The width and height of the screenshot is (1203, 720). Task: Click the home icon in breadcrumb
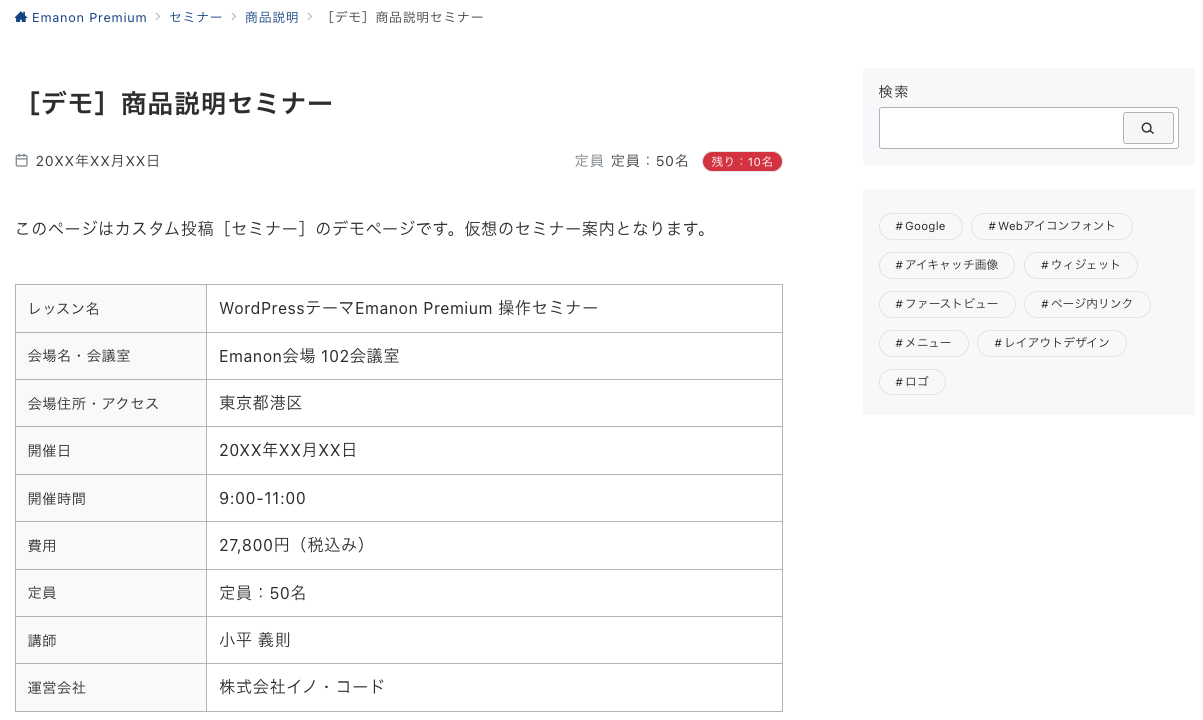21,17
